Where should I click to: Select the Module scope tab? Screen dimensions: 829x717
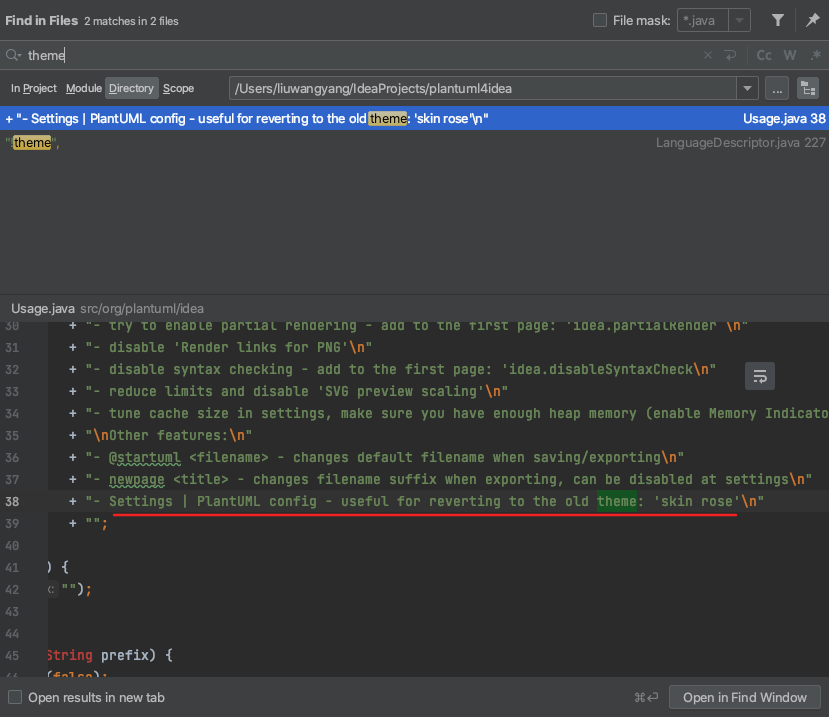(84, 89)
